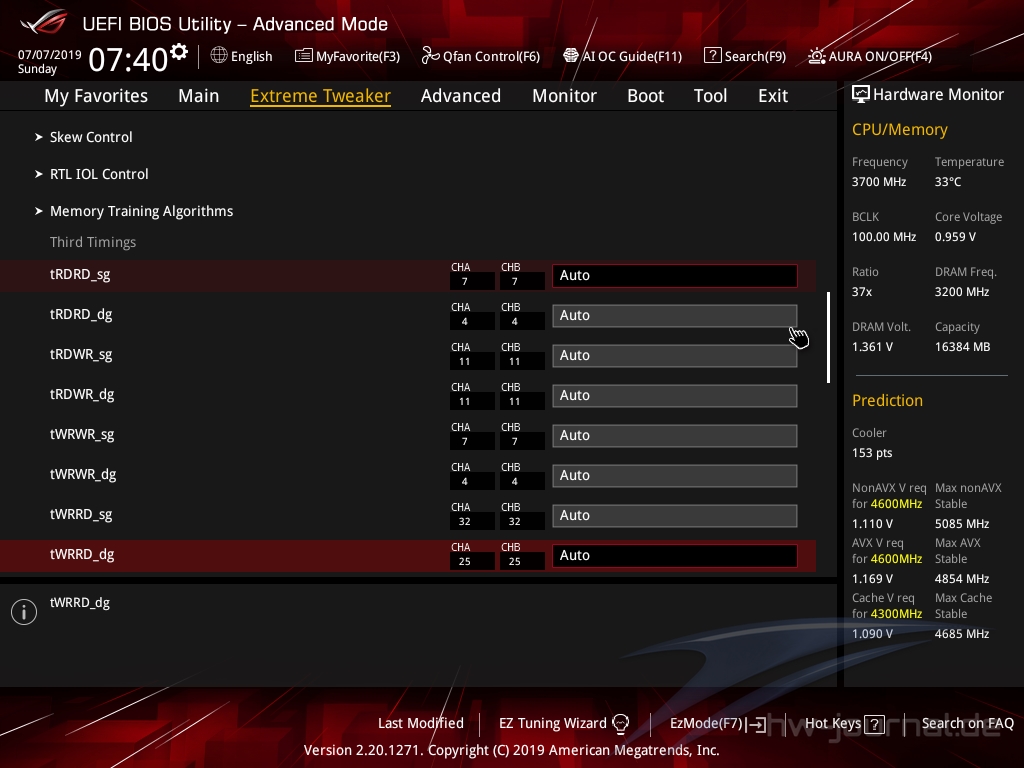Image resolution: width=1024 pixels, height=768 pixels.
Task: Open the My Favorites tab
Action: [96, 96]
